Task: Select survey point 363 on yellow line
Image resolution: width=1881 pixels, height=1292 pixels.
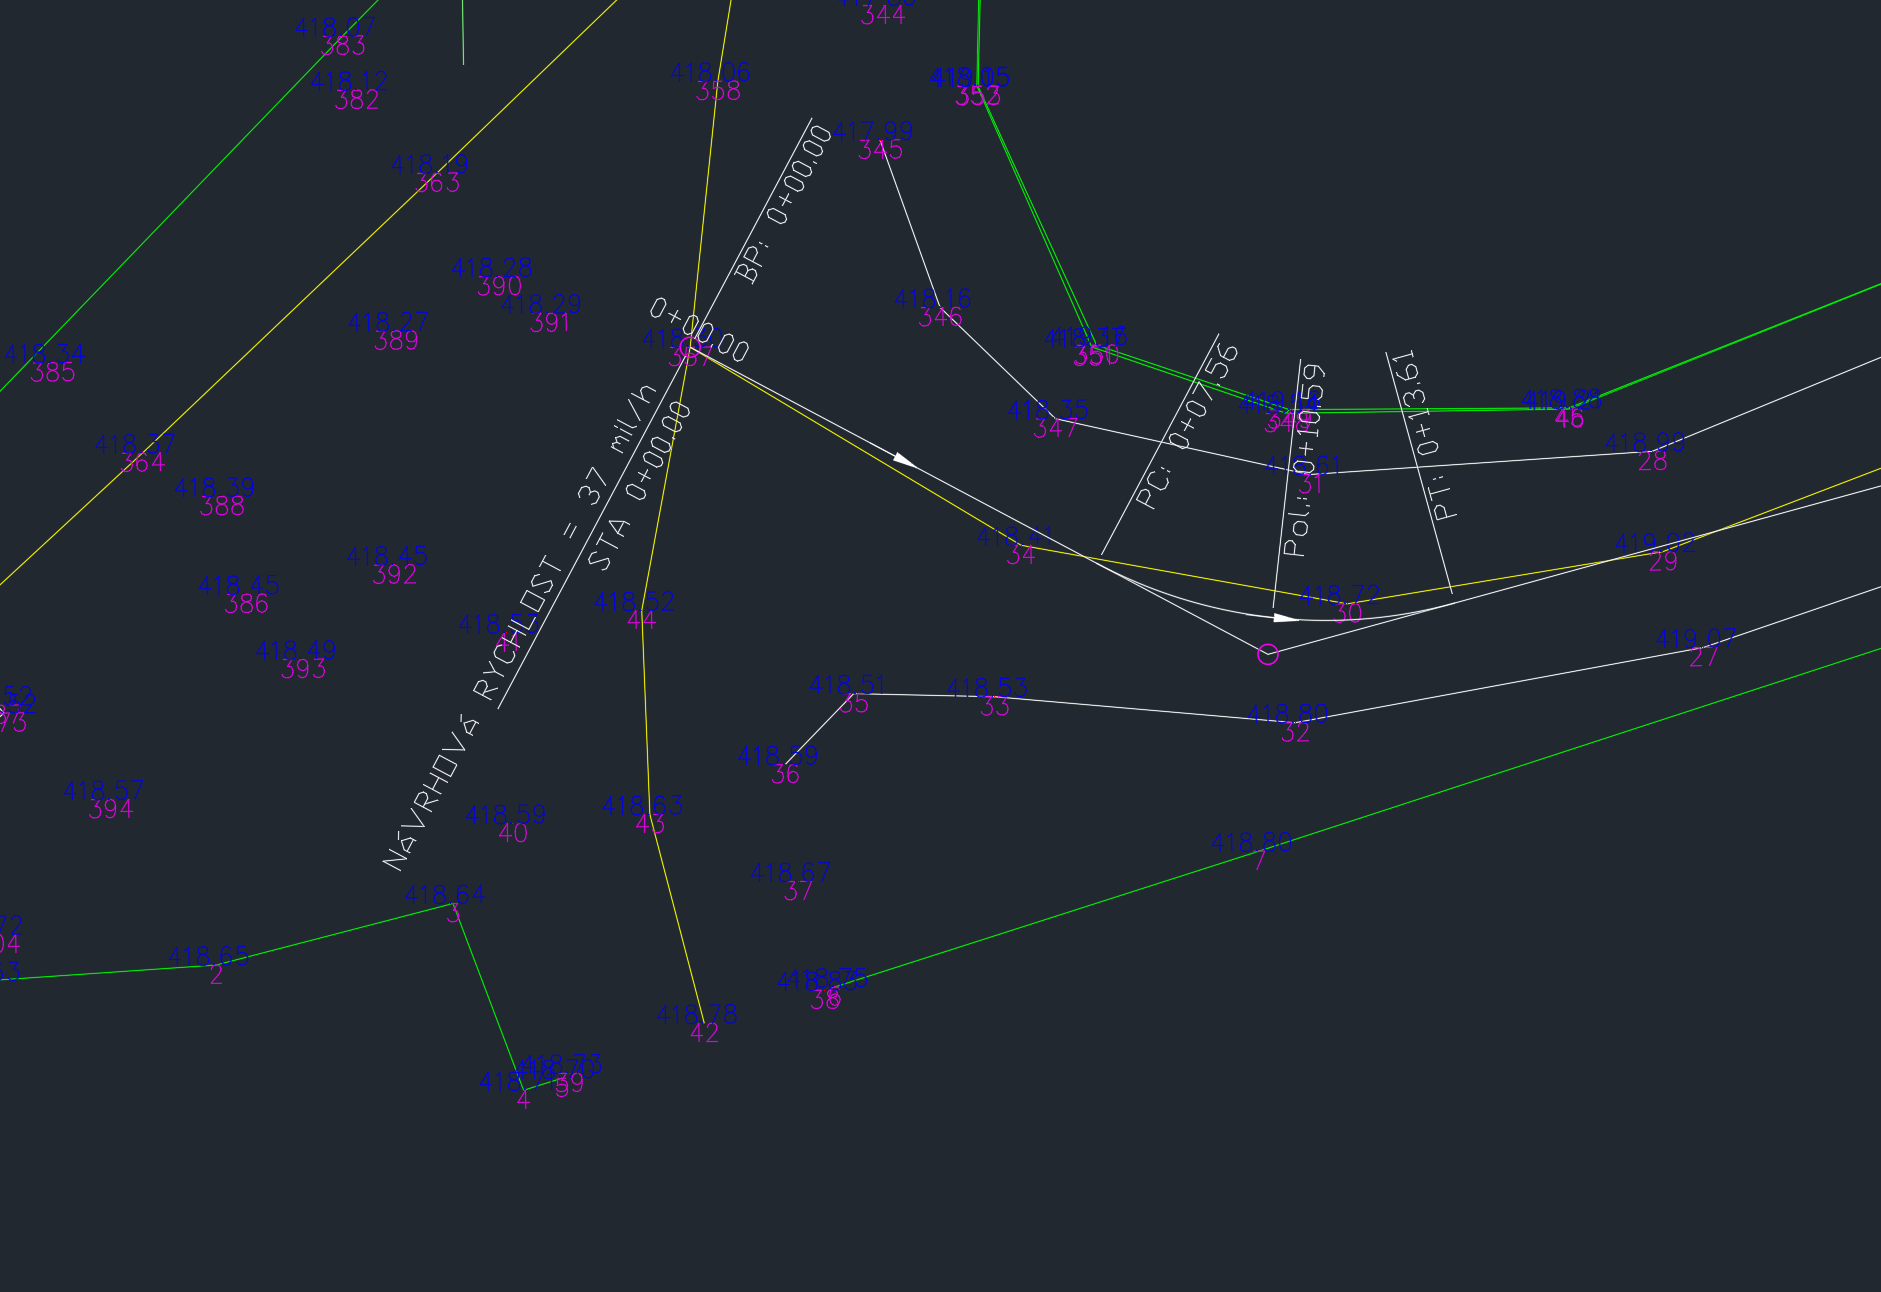Action: [x=437, y=183]
